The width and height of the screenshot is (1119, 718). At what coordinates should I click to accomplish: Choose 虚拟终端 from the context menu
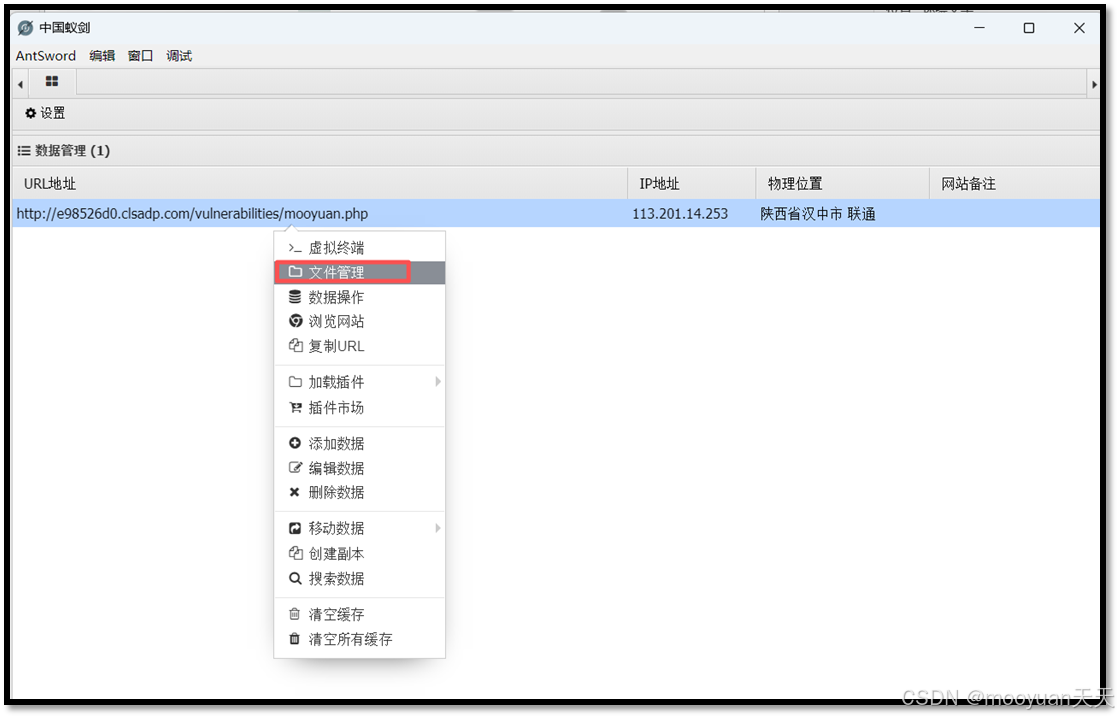pyautogui.click(x=360, y=248)
